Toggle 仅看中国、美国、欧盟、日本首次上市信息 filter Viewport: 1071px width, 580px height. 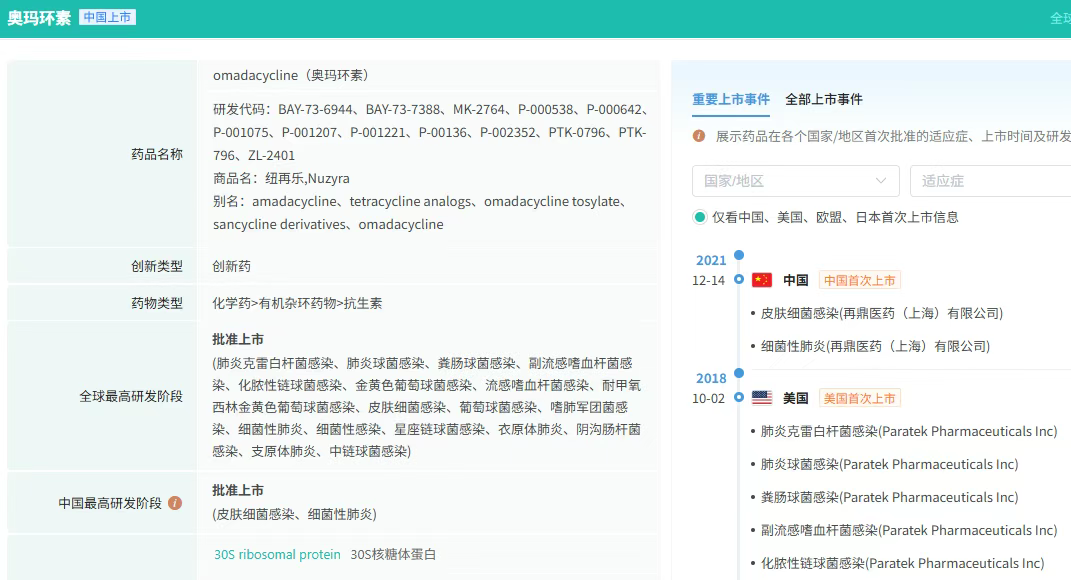(700, 217)
